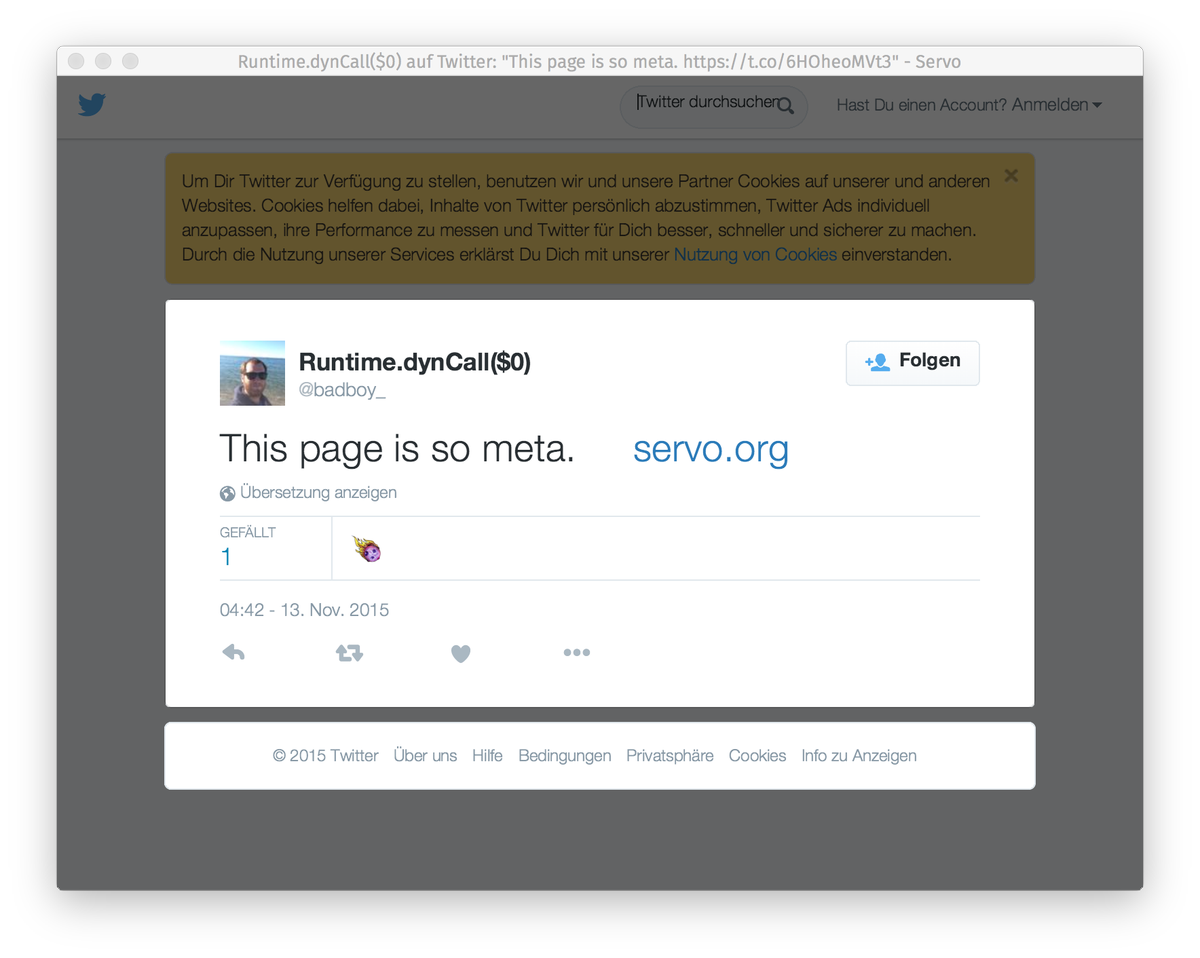Open the Bedingungen footer link
Image resolution: width=1200 pixels, height=958 pixels.
pyautogui.click(x=565, y=756)
